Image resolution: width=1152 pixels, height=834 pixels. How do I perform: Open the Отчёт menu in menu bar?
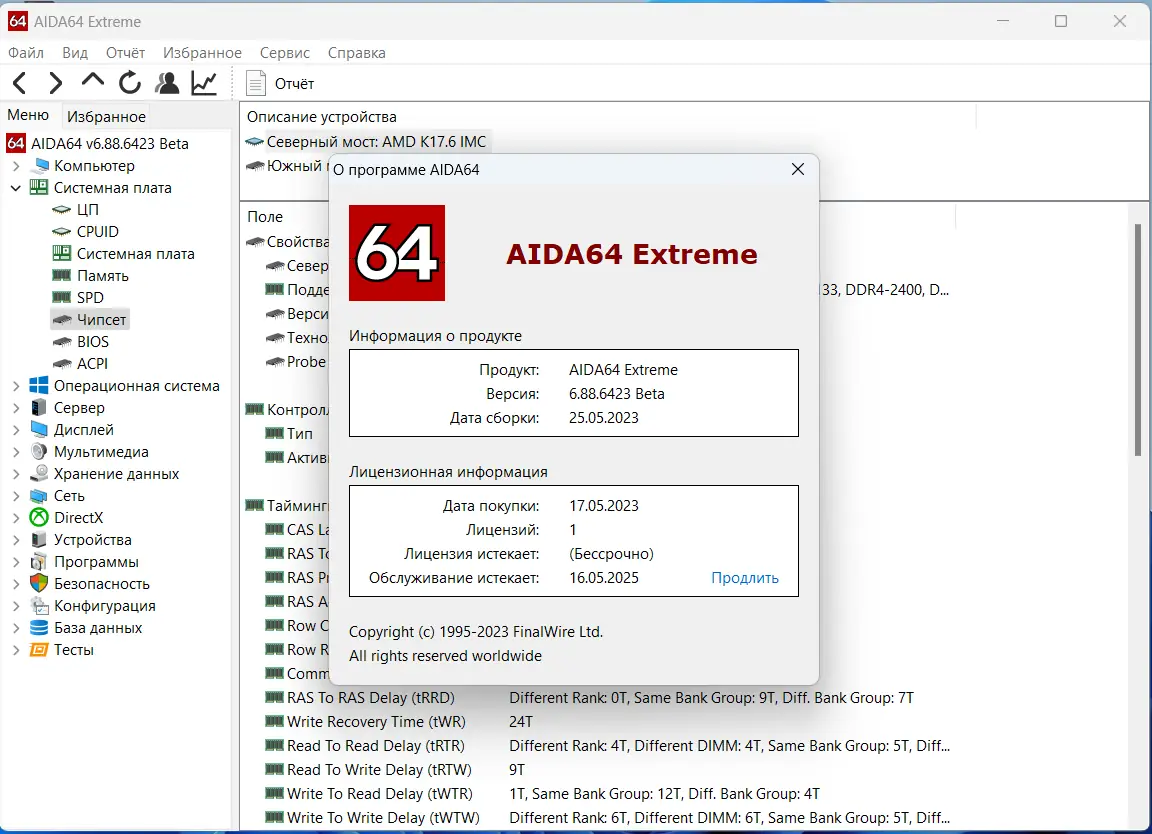pos(126,53)
